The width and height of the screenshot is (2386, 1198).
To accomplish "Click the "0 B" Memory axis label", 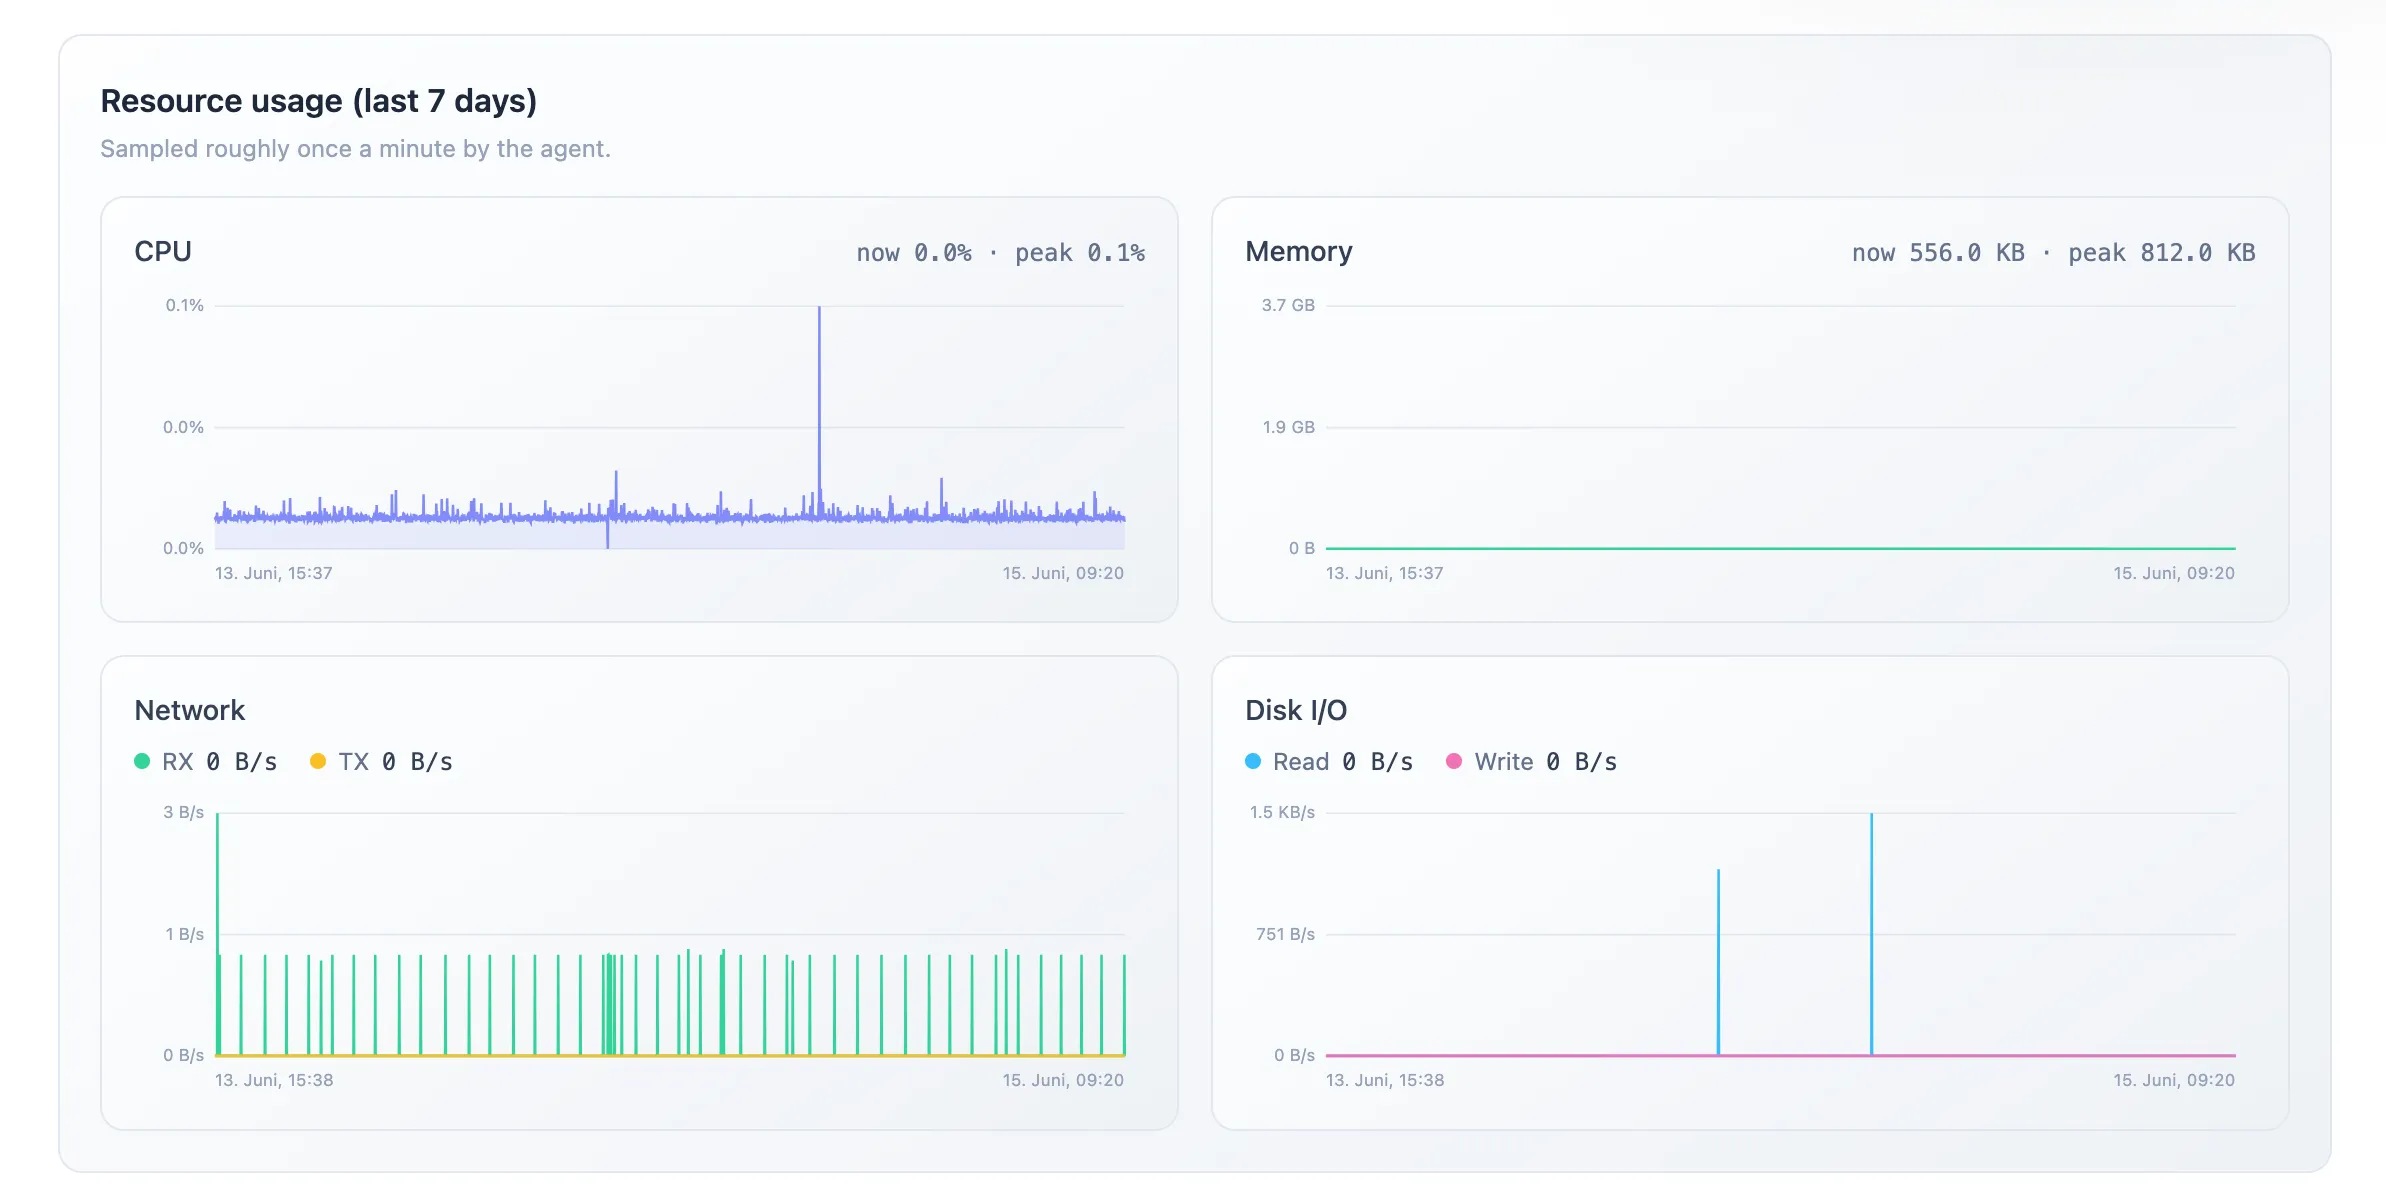I will pyautogui.click(x=1302, y=548).
